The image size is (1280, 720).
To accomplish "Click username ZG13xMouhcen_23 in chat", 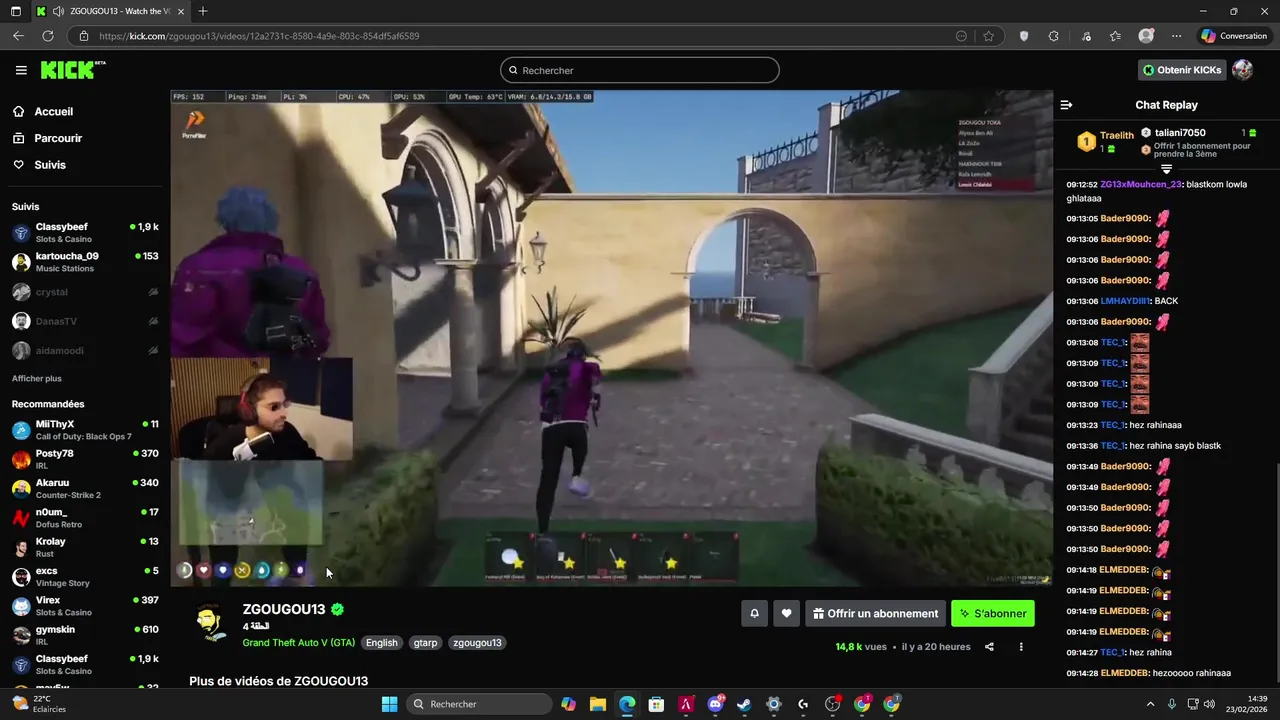I will (1141, 185).
